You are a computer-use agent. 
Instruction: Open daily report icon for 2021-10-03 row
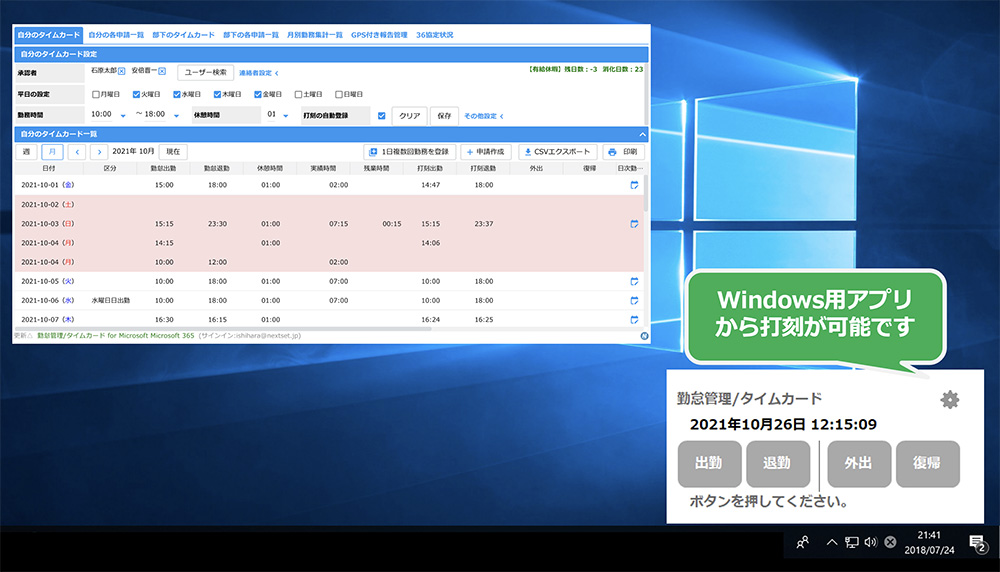click(634, 224)
